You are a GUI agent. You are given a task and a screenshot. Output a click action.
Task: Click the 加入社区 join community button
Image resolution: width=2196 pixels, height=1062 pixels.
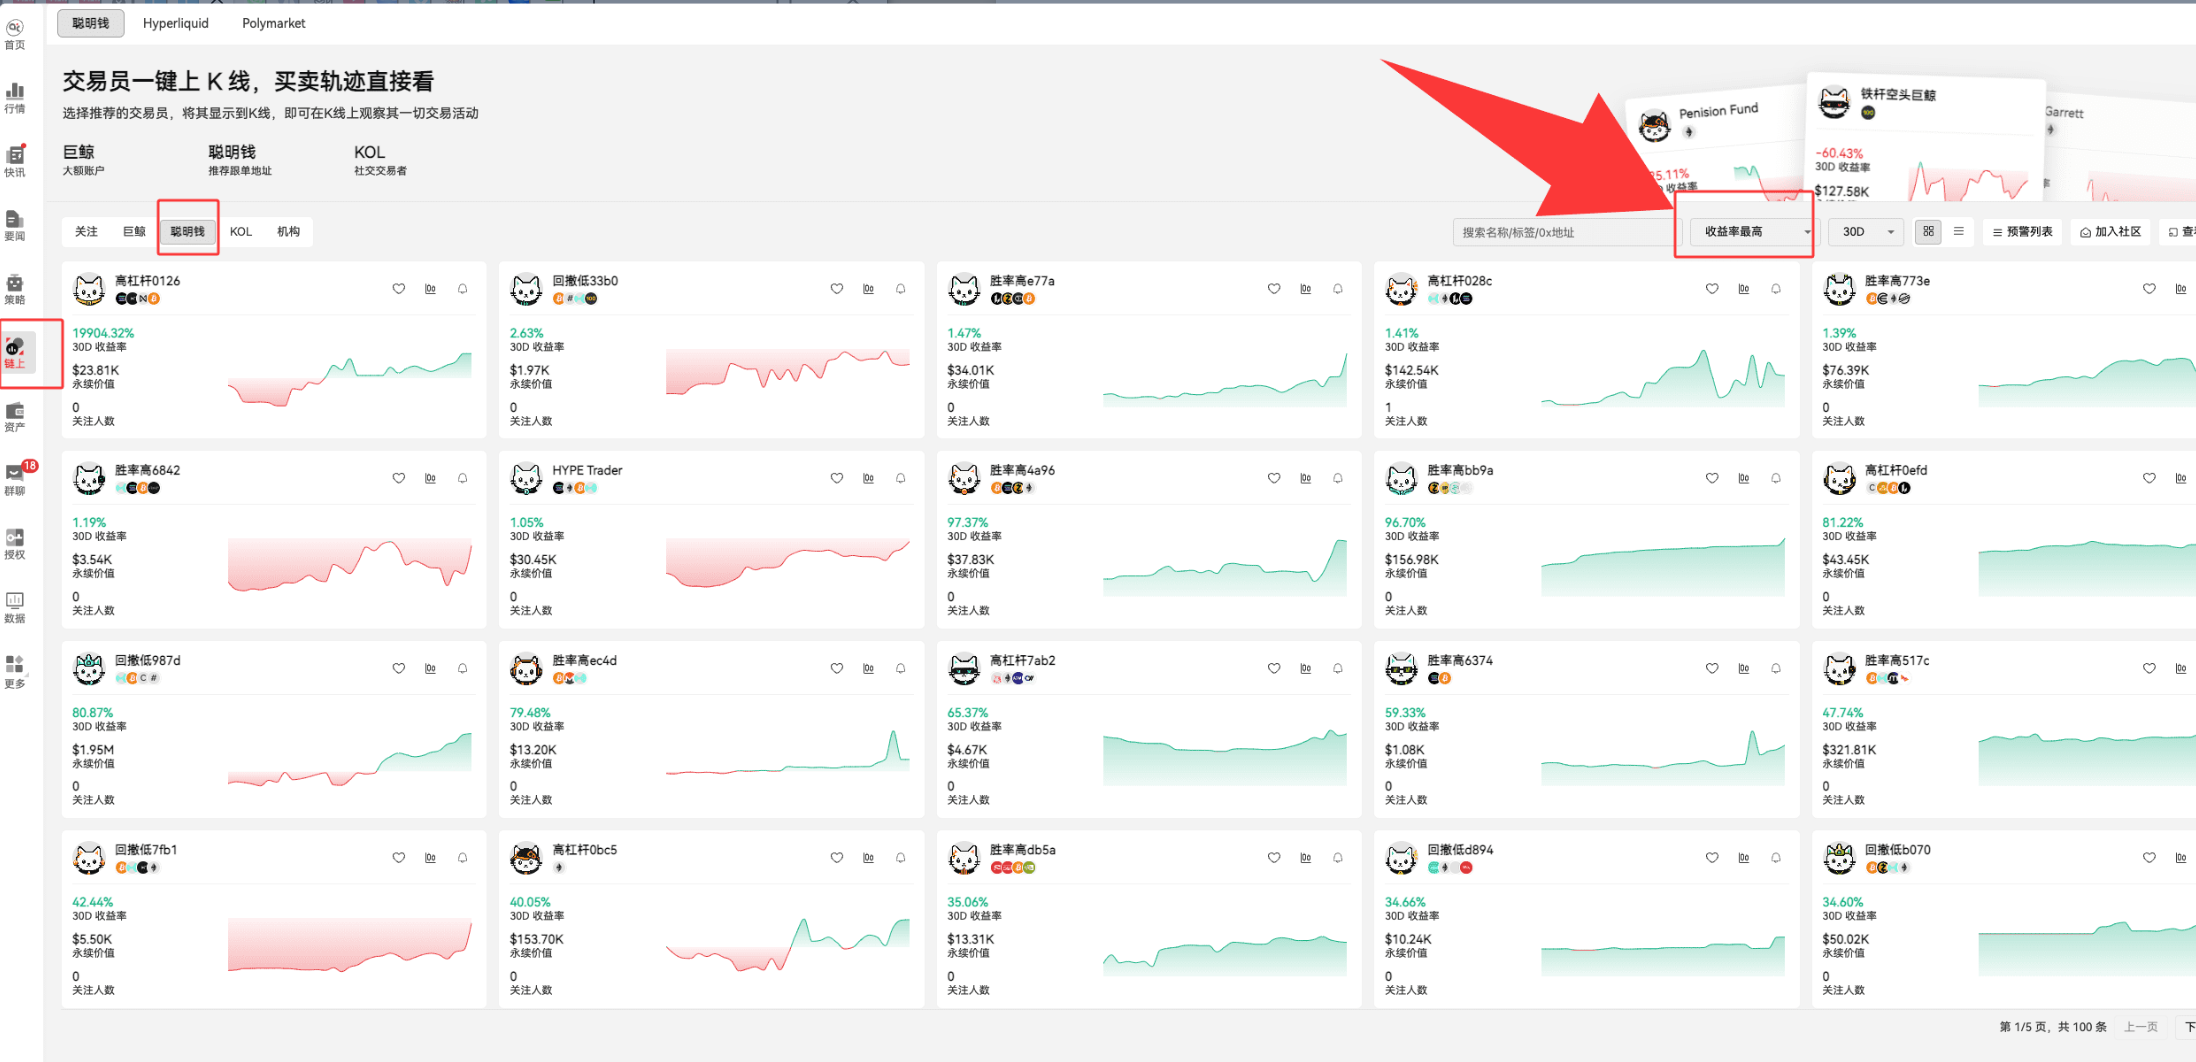point(2110,232)
